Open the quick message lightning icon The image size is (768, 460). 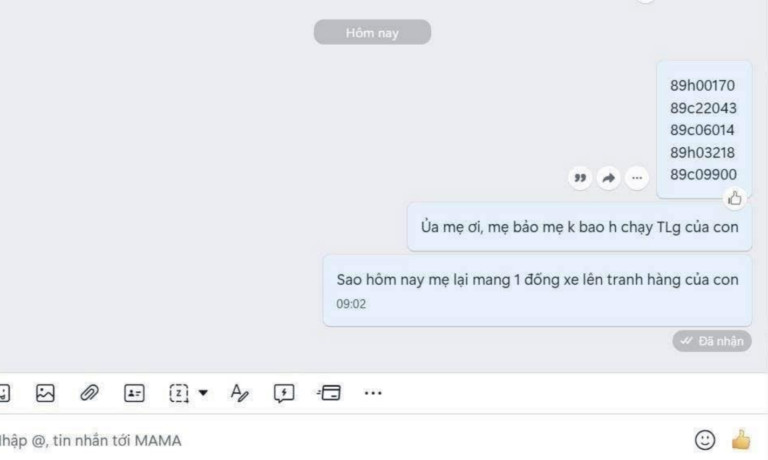click(284, 393)
